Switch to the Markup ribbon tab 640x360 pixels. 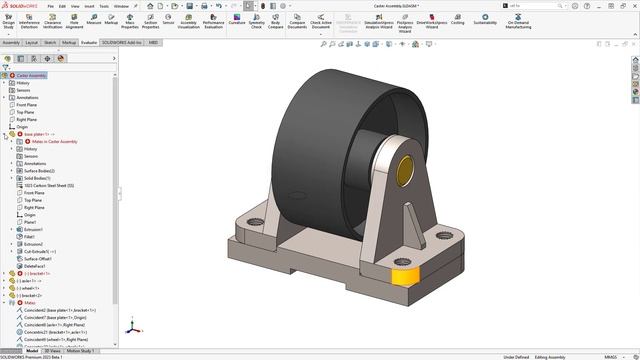[69, 42]
